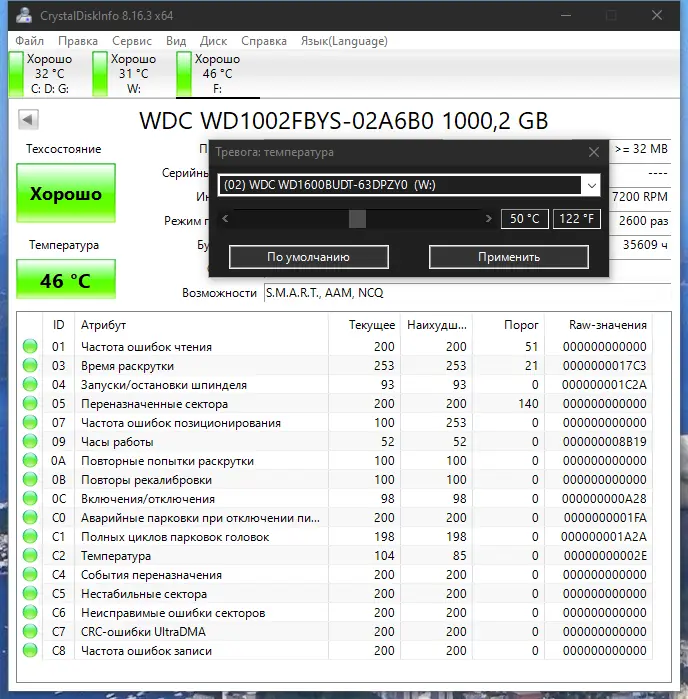Open the Диск menu
Screen dimensions: 688x699
[x=213, y=41]
